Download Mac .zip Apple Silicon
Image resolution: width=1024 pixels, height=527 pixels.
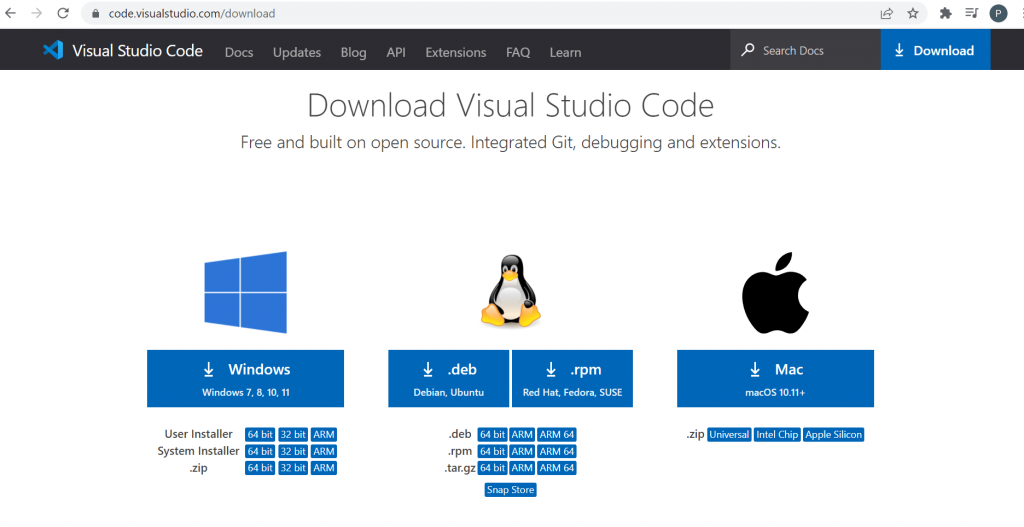pyautogui.click(x=833, y=434)
